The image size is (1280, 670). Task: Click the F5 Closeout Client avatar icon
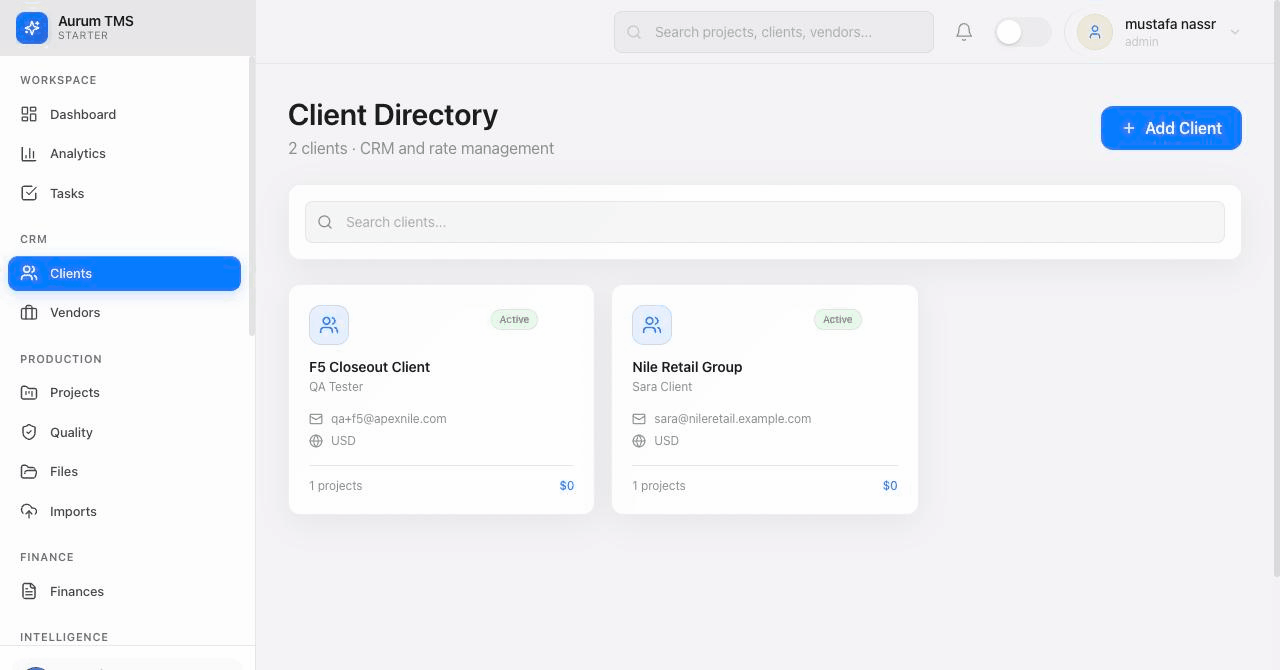pyautogui.click(x=329, y=325)
